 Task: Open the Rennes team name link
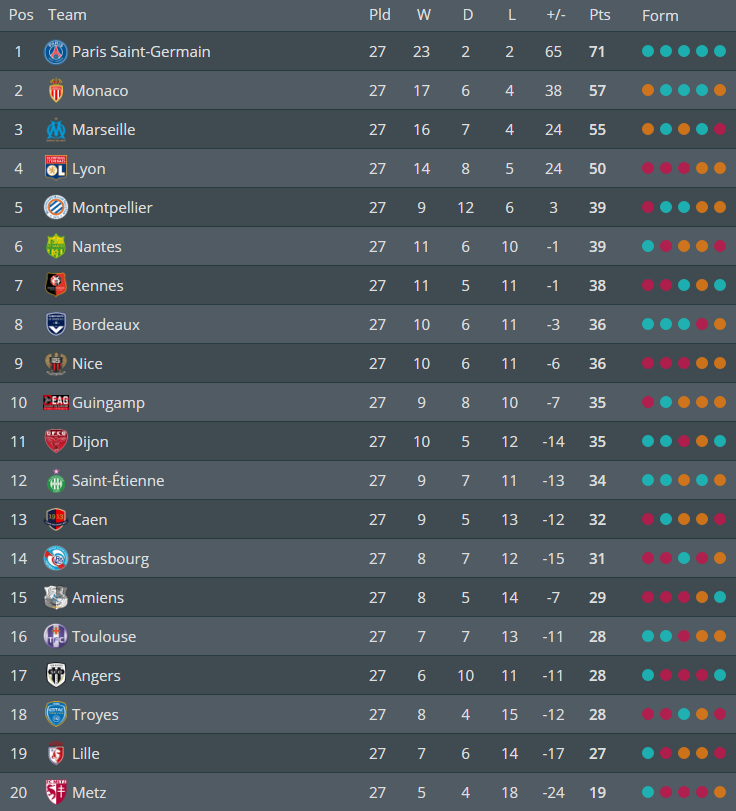[x=98, y=286]
